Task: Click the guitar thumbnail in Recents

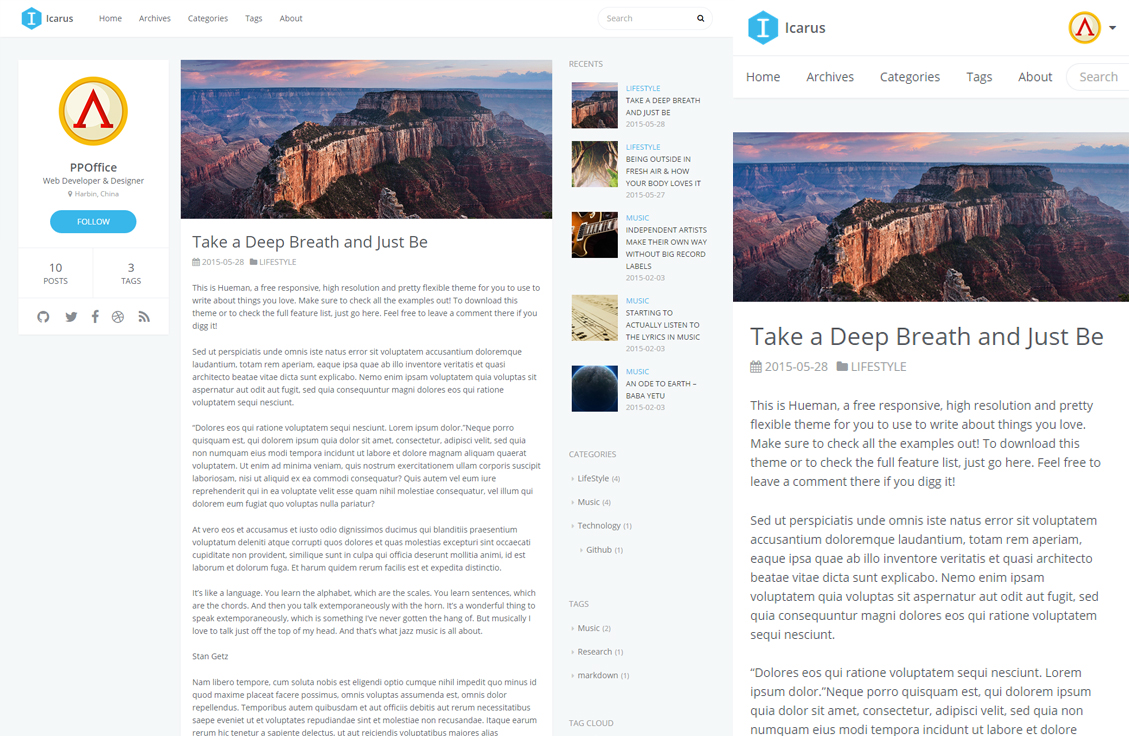Action: click(594, 235)
